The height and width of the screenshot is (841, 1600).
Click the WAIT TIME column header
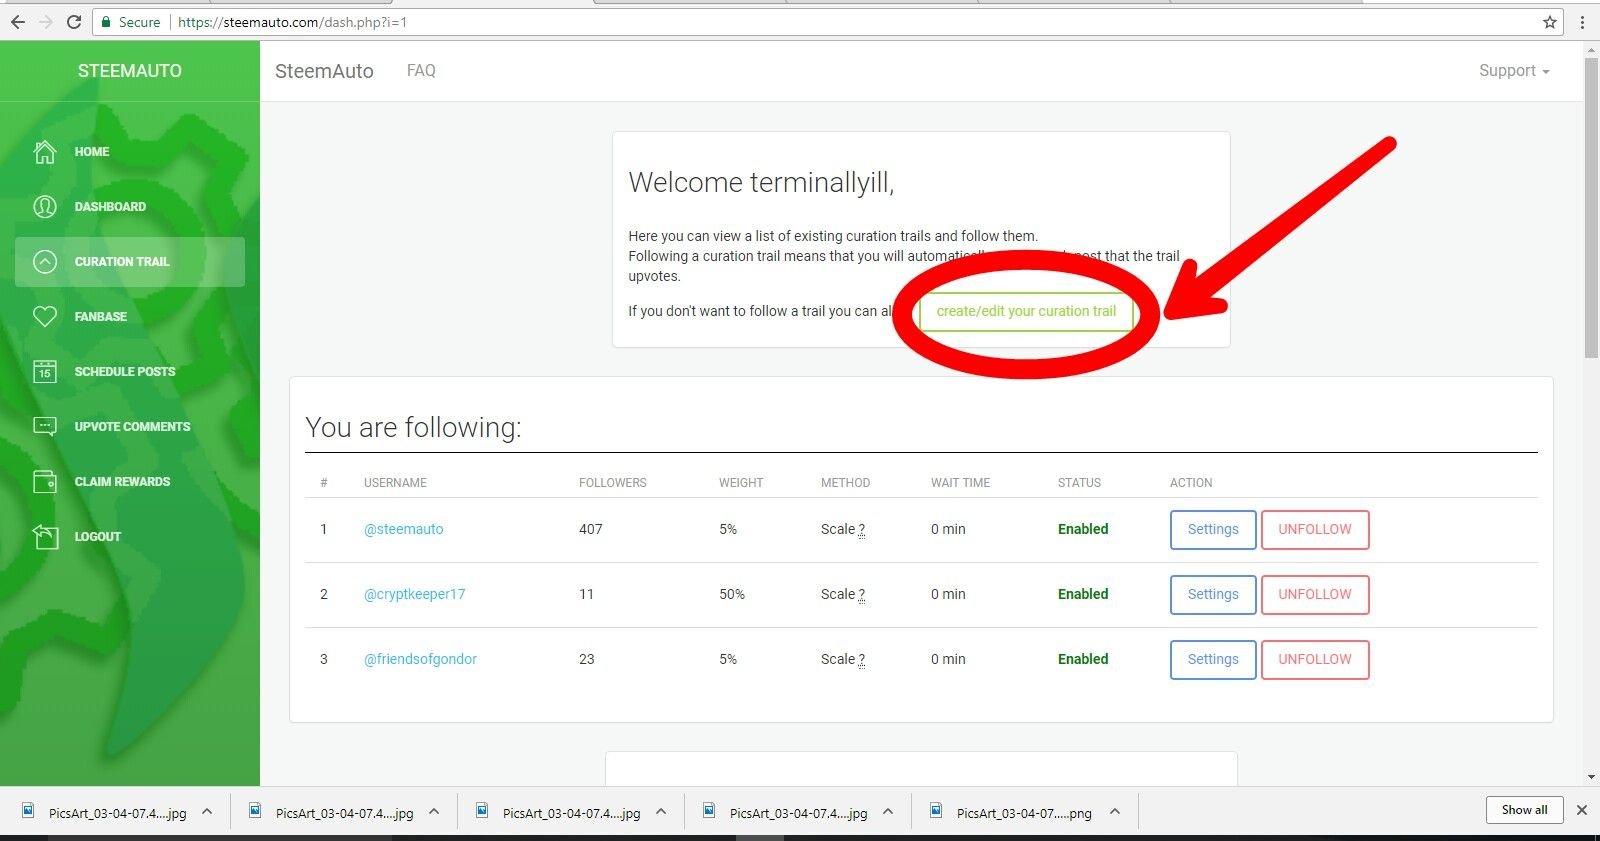point(960,483)
